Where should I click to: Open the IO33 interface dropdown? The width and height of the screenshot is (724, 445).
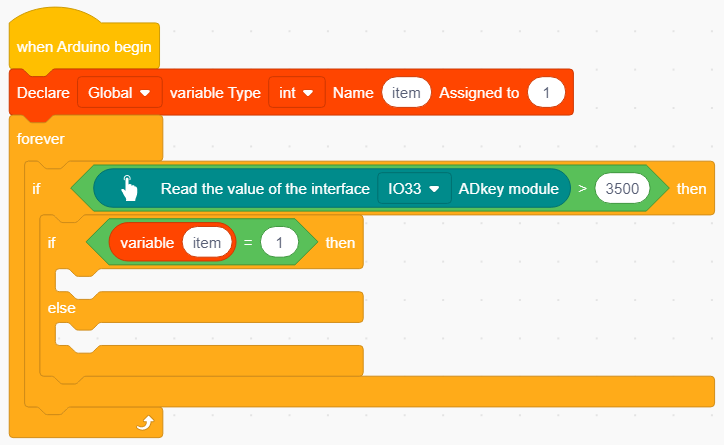414,188
